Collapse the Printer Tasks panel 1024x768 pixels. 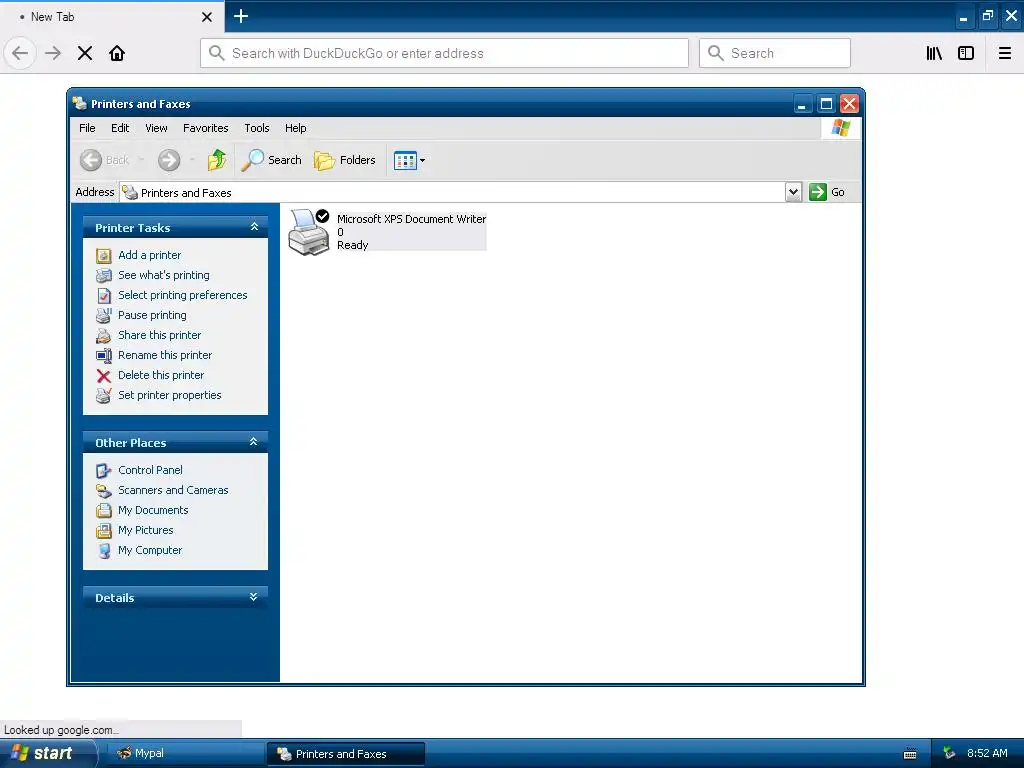(x=254, y=227)
